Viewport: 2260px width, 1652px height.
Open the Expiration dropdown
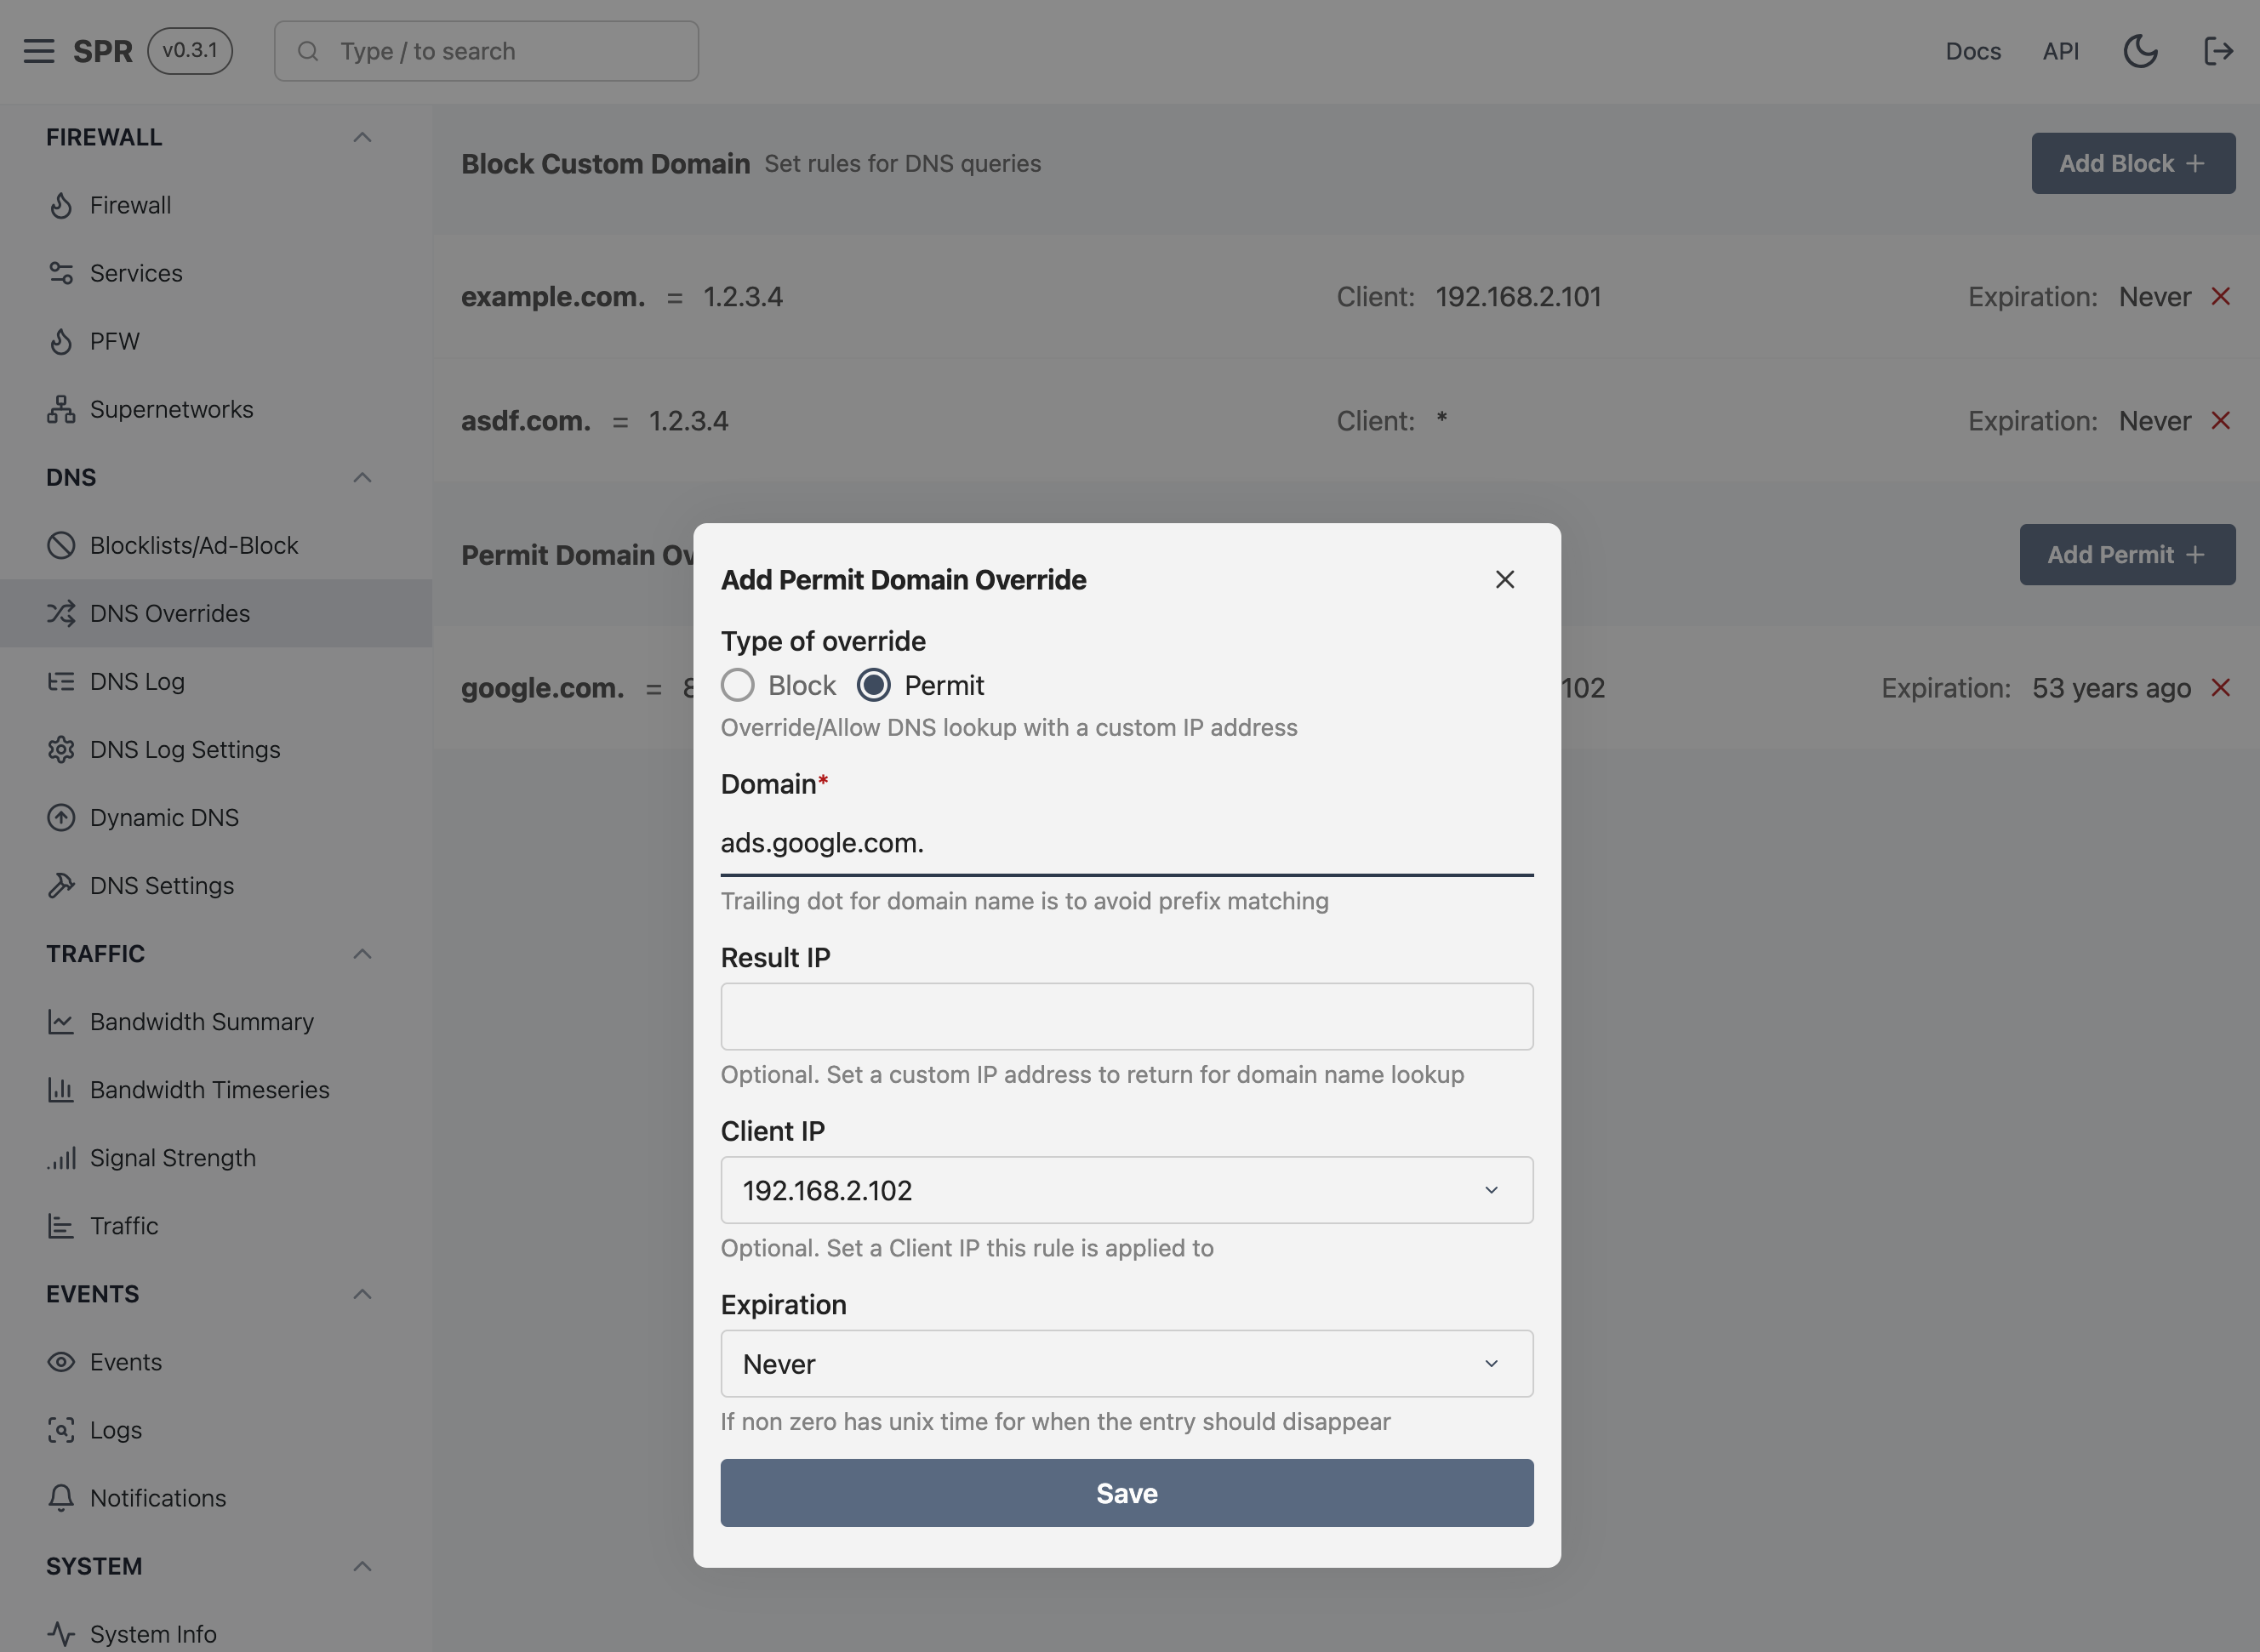tap(1127, 1363)
